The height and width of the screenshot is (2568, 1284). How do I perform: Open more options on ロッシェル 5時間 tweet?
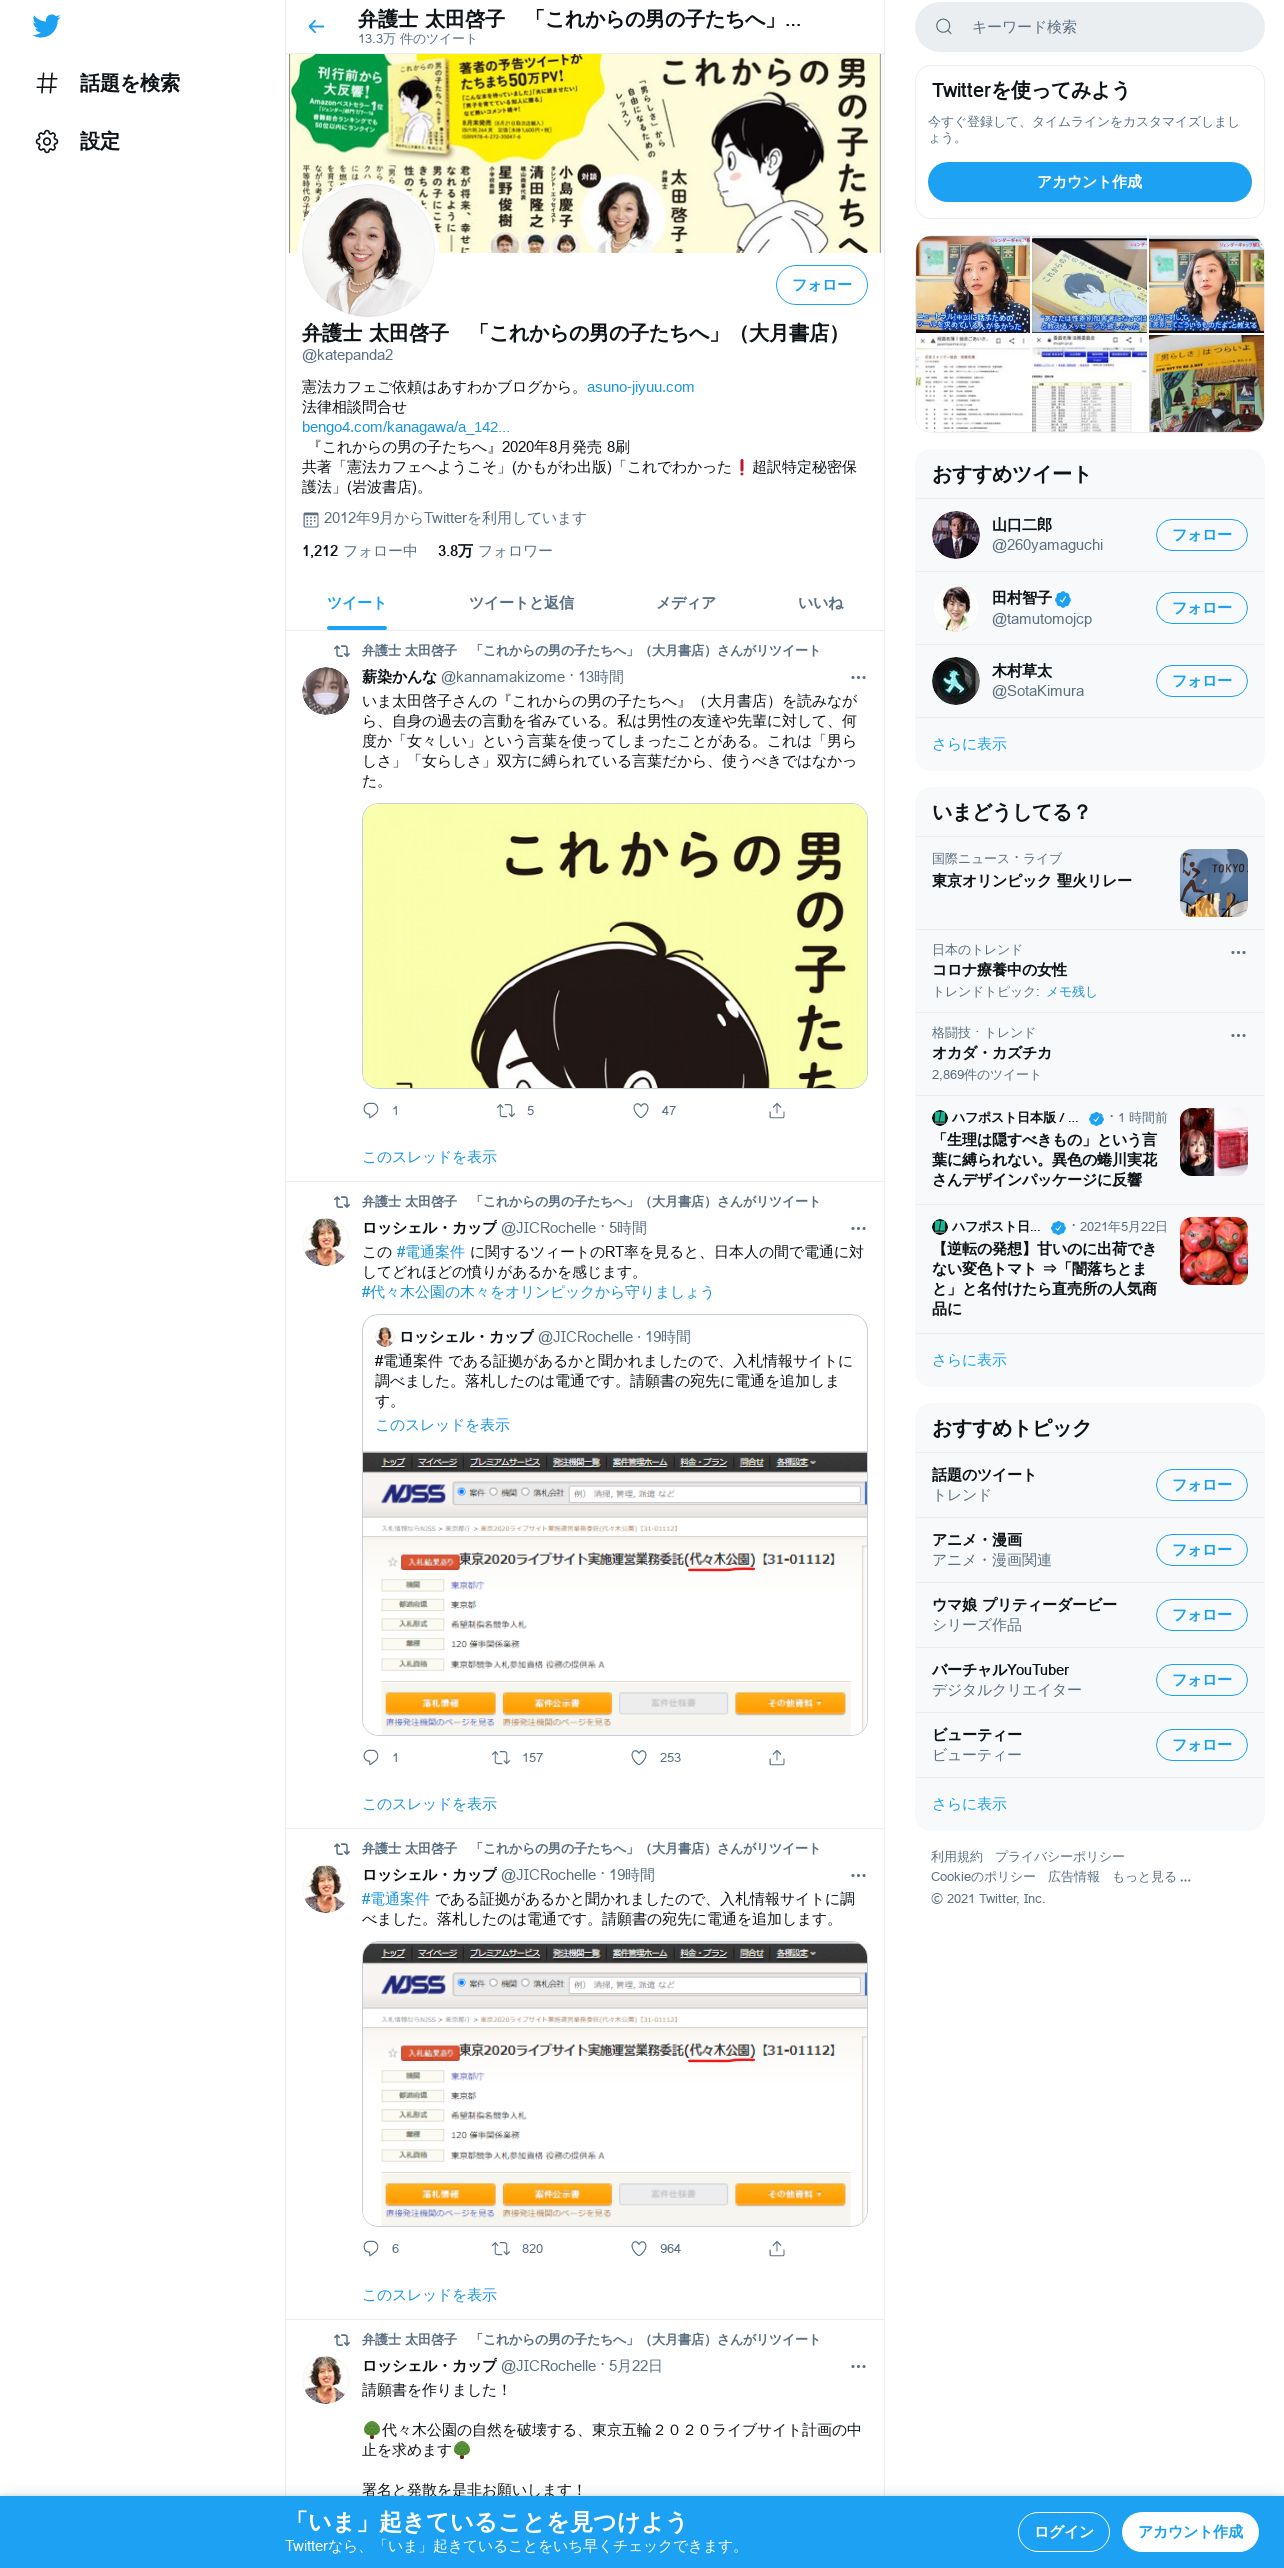[x=858, y=1228]
